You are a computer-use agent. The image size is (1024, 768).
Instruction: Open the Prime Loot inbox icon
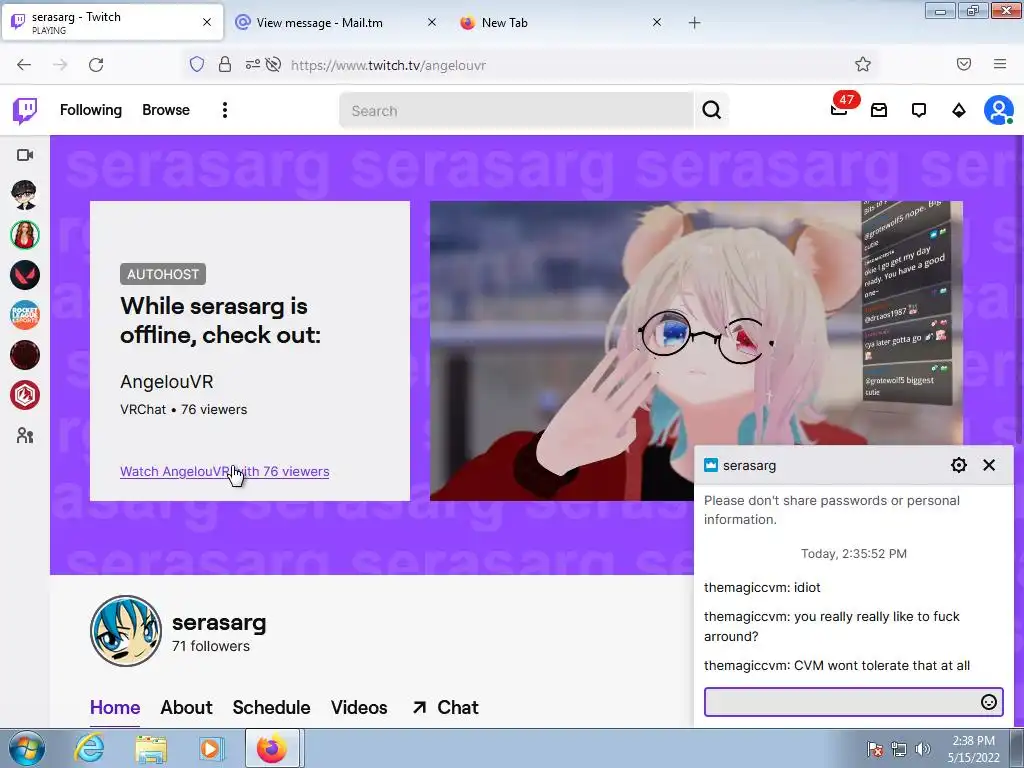879,110
